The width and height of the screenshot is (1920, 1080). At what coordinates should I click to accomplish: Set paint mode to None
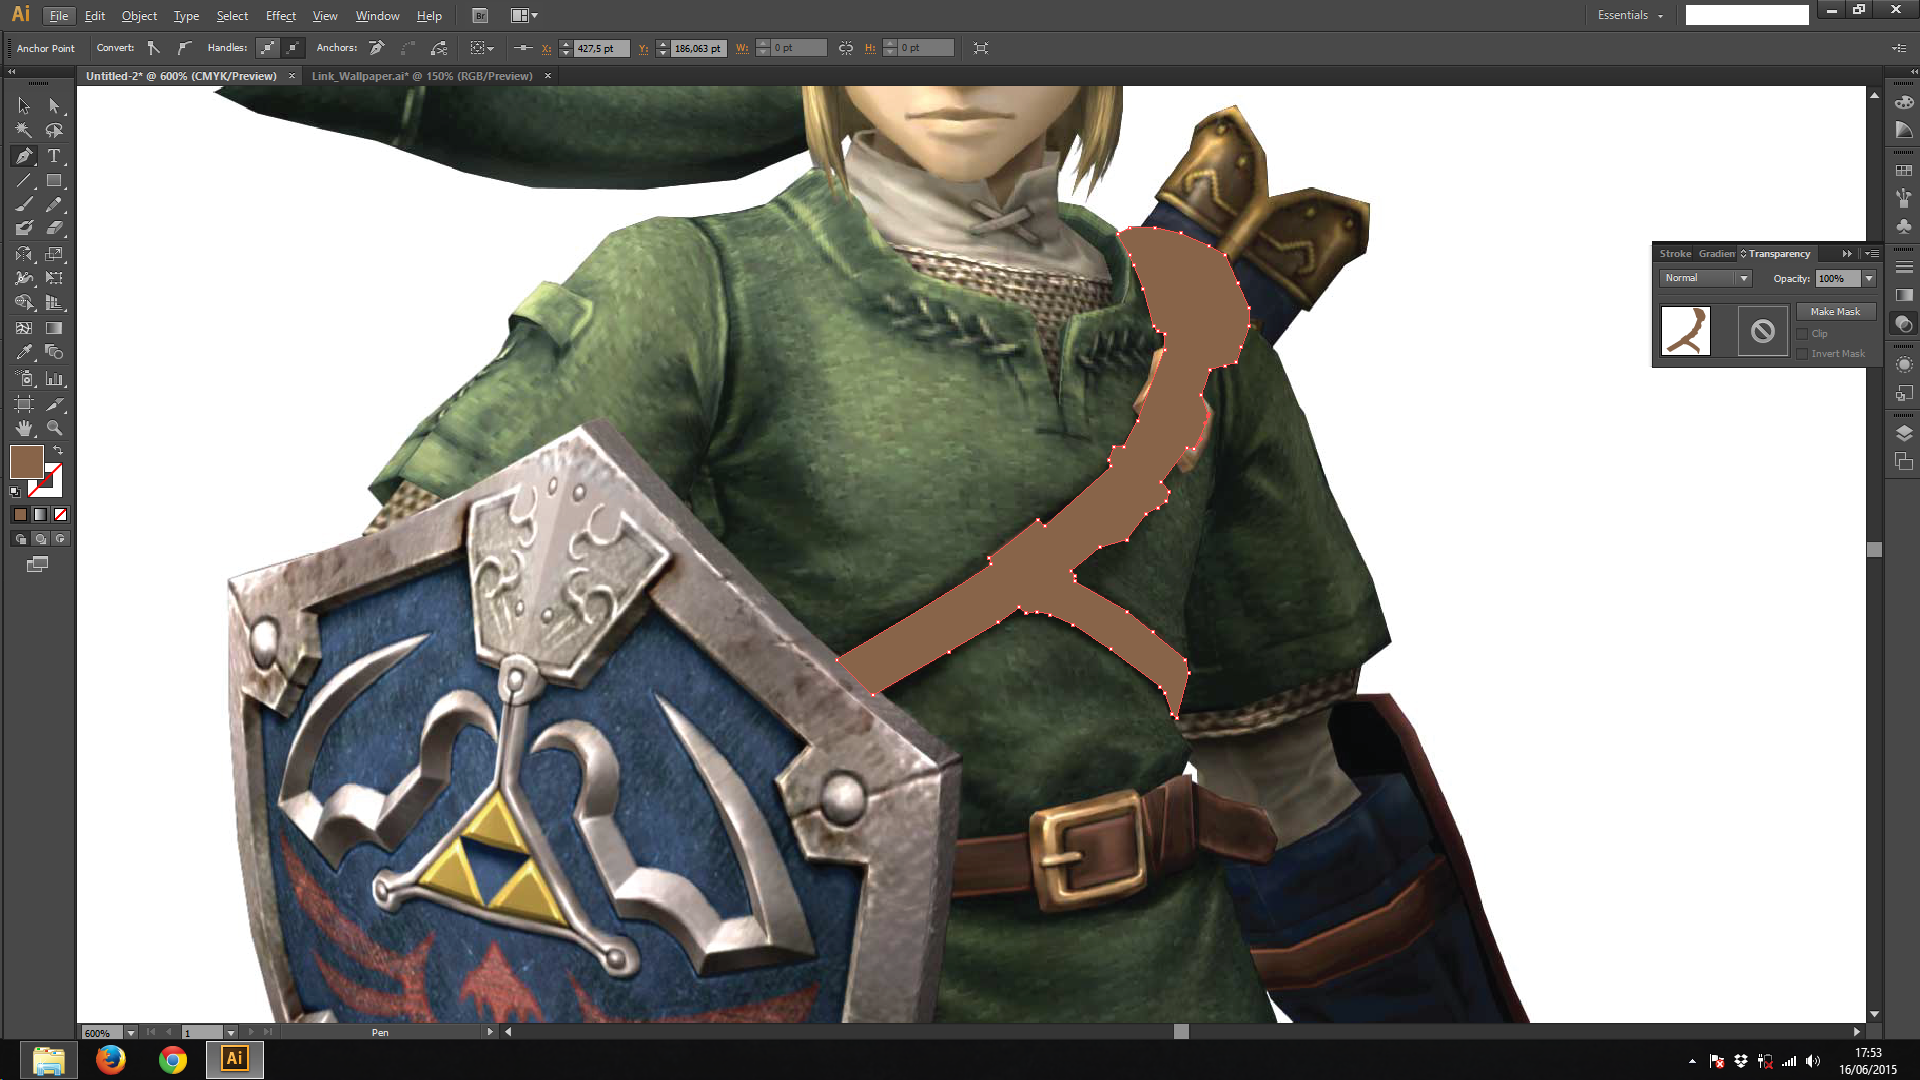(60, 514)
